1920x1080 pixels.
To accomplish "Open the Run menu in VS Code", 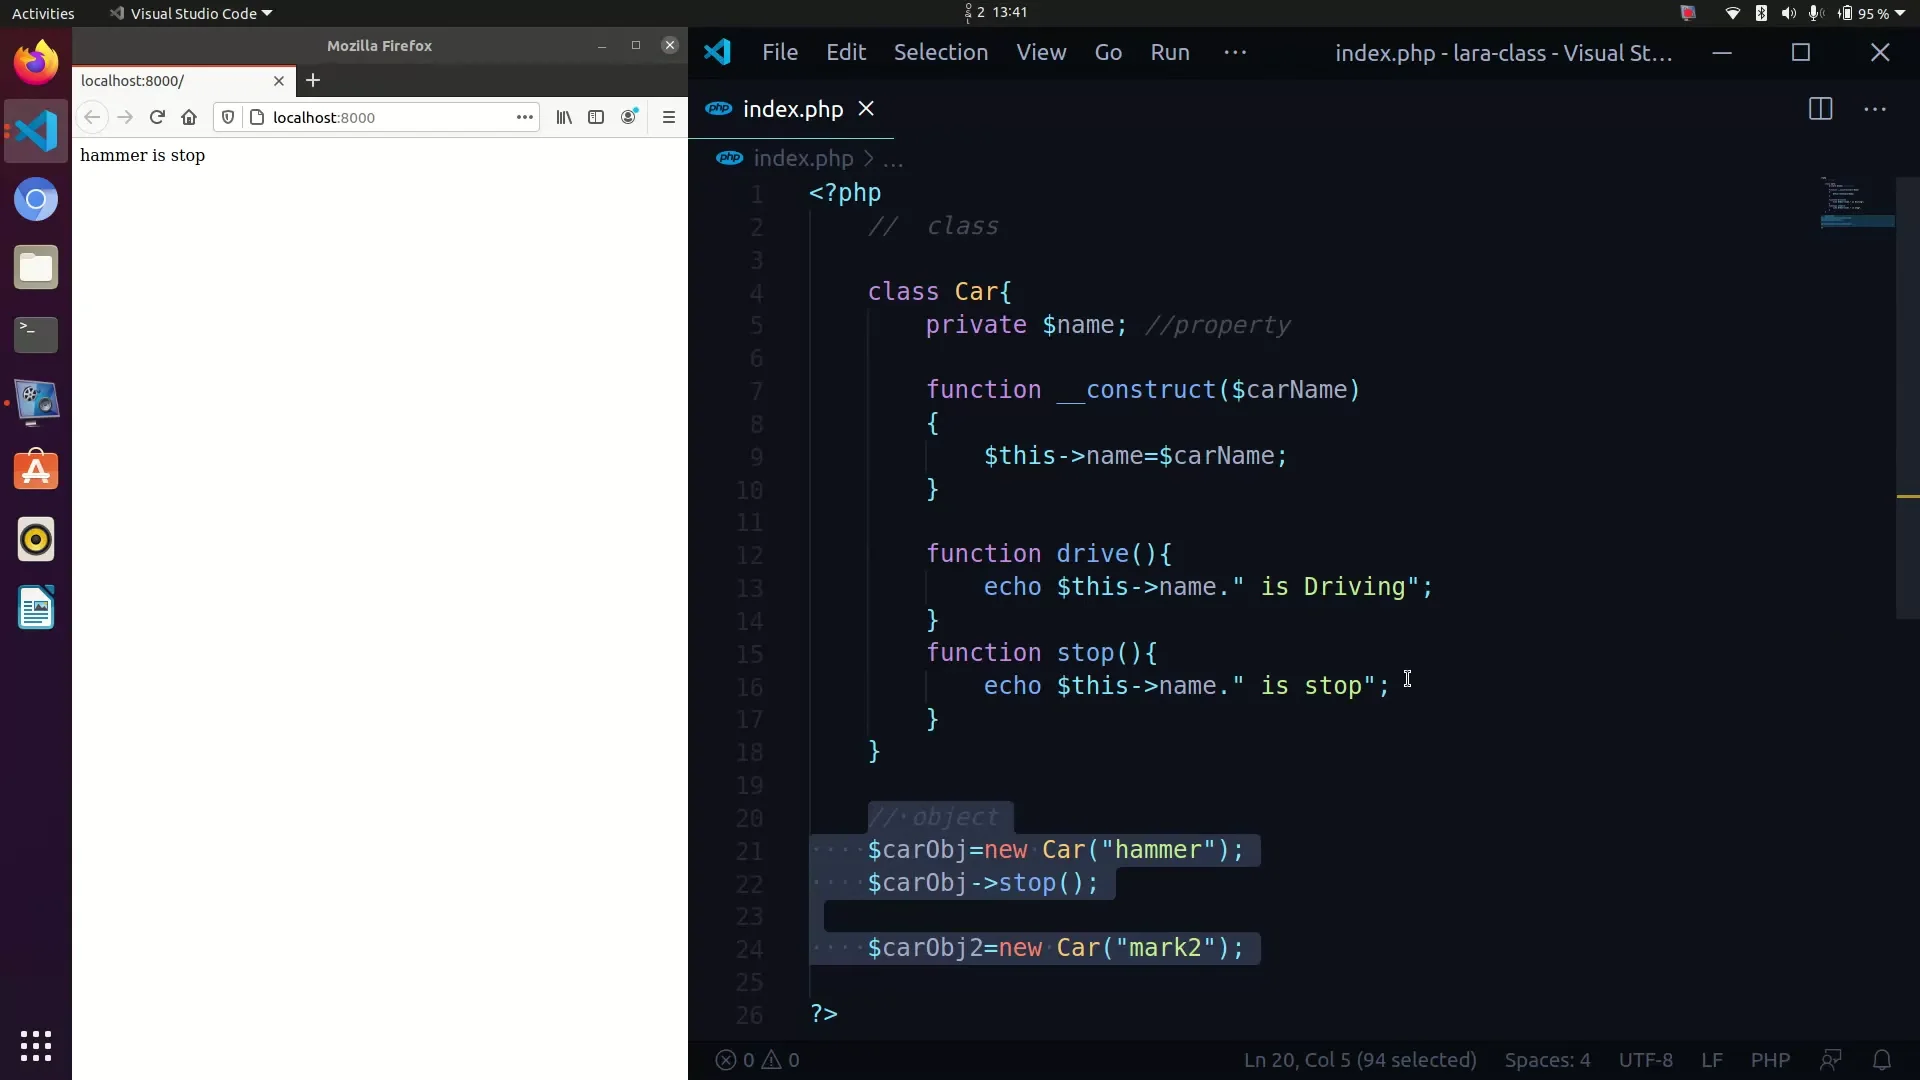I will 1169,52.
